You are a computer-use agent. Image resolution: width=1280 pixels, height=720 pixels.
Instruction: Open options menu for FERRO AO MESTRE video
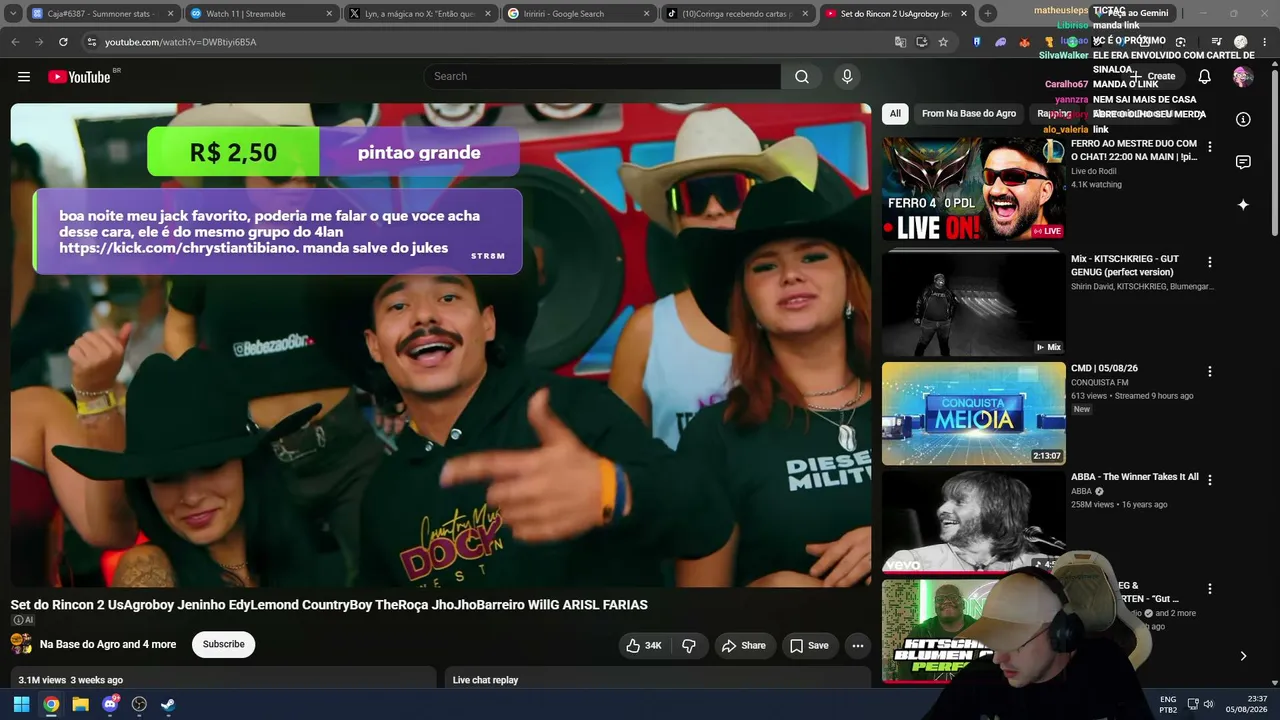1209,147
